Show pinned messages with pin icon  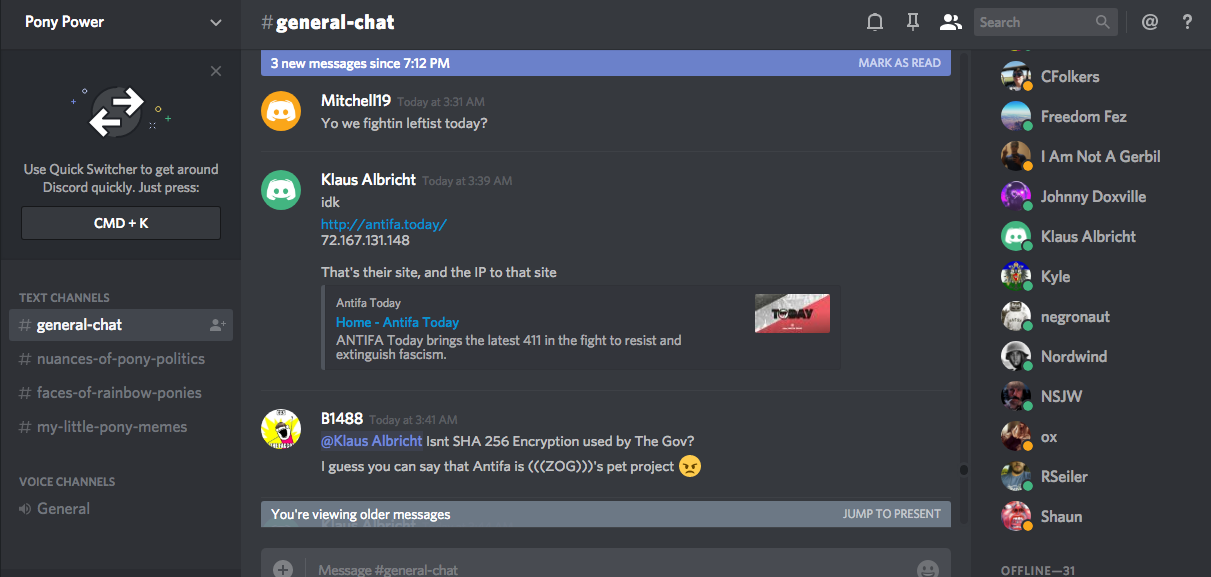point(912,22)
